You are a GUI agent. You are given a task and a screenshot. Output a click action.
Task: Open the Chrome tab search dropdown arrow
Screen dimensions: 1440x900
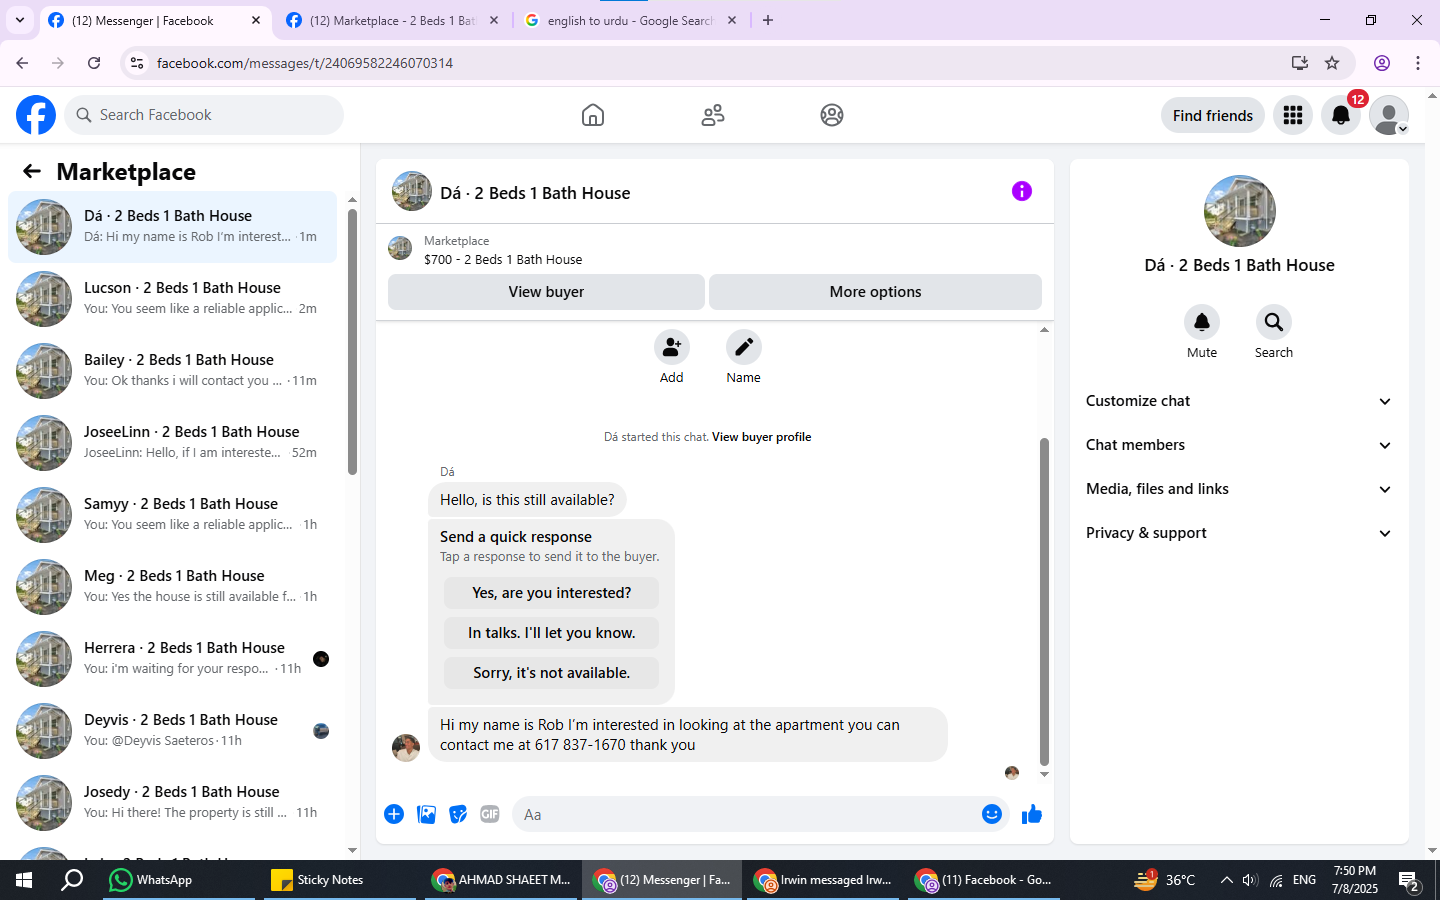[20, 20]
